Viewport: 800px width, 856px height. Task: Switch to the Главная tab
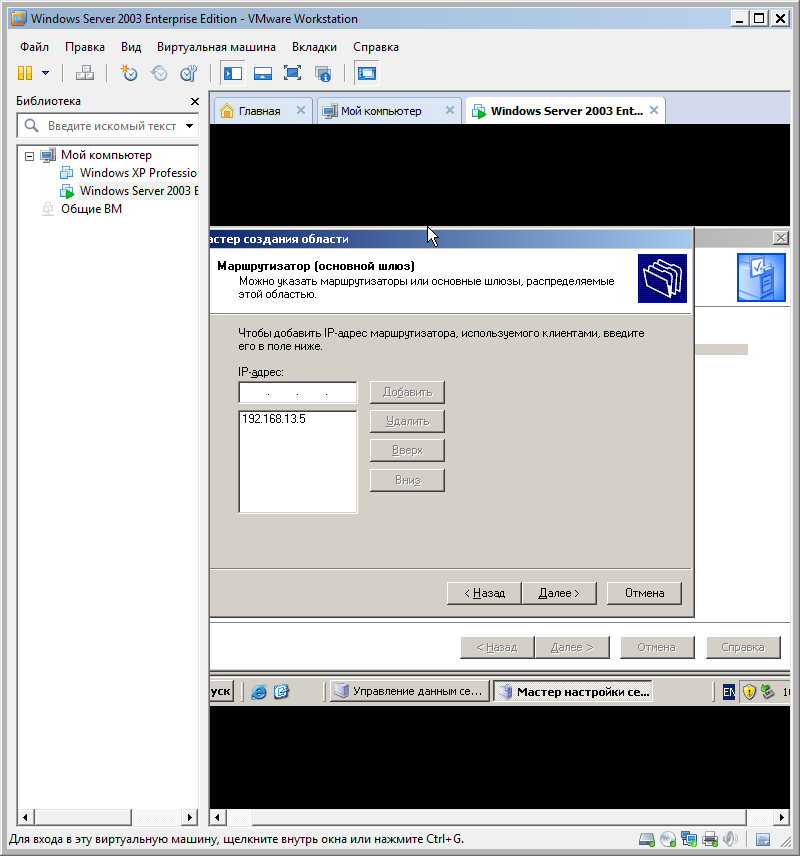(259, 111)
